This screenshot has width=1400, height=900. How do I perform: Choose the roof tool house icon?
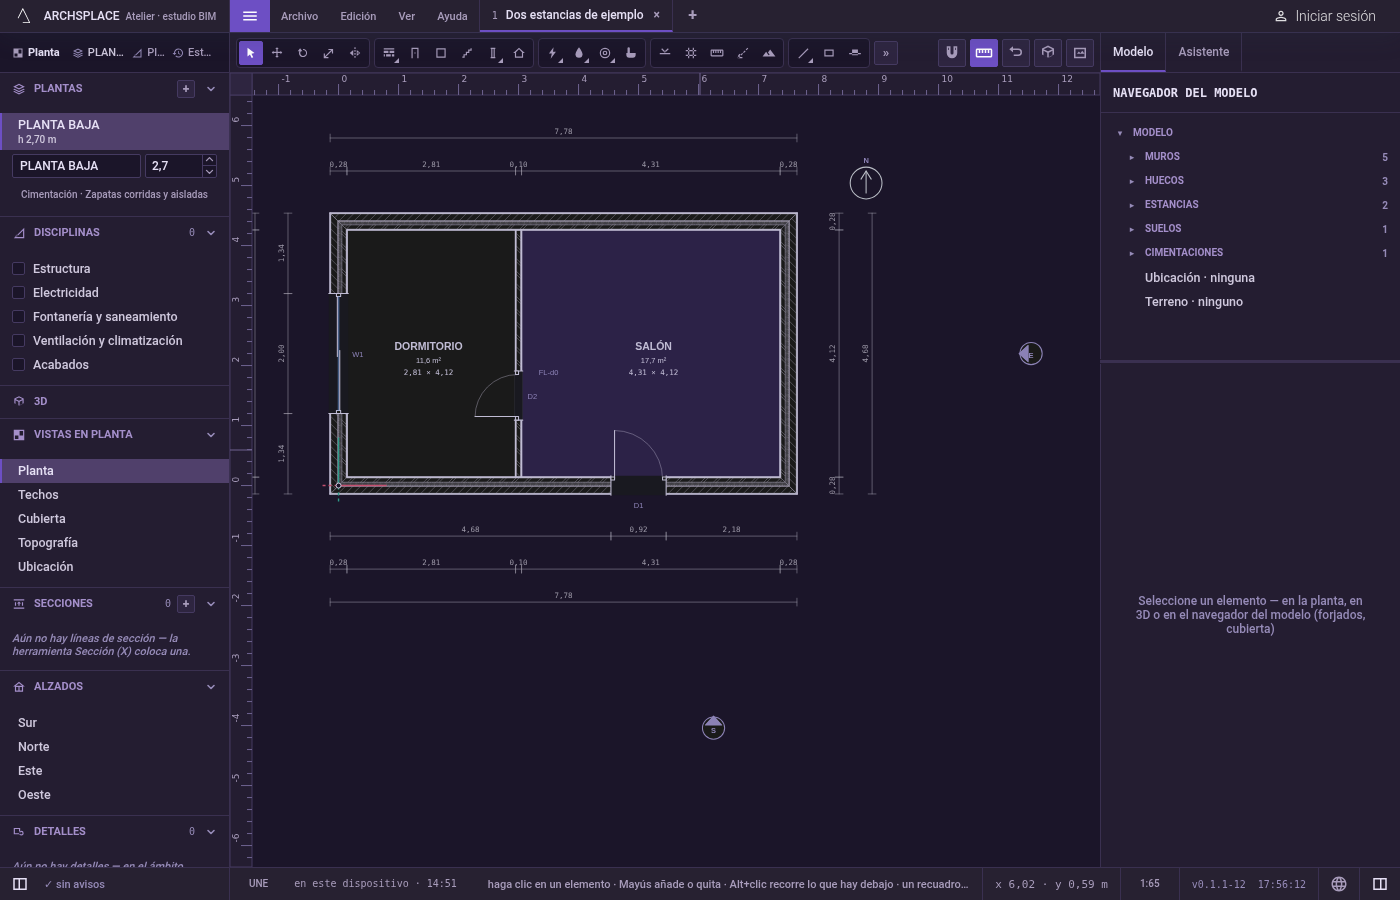[519, 53]
